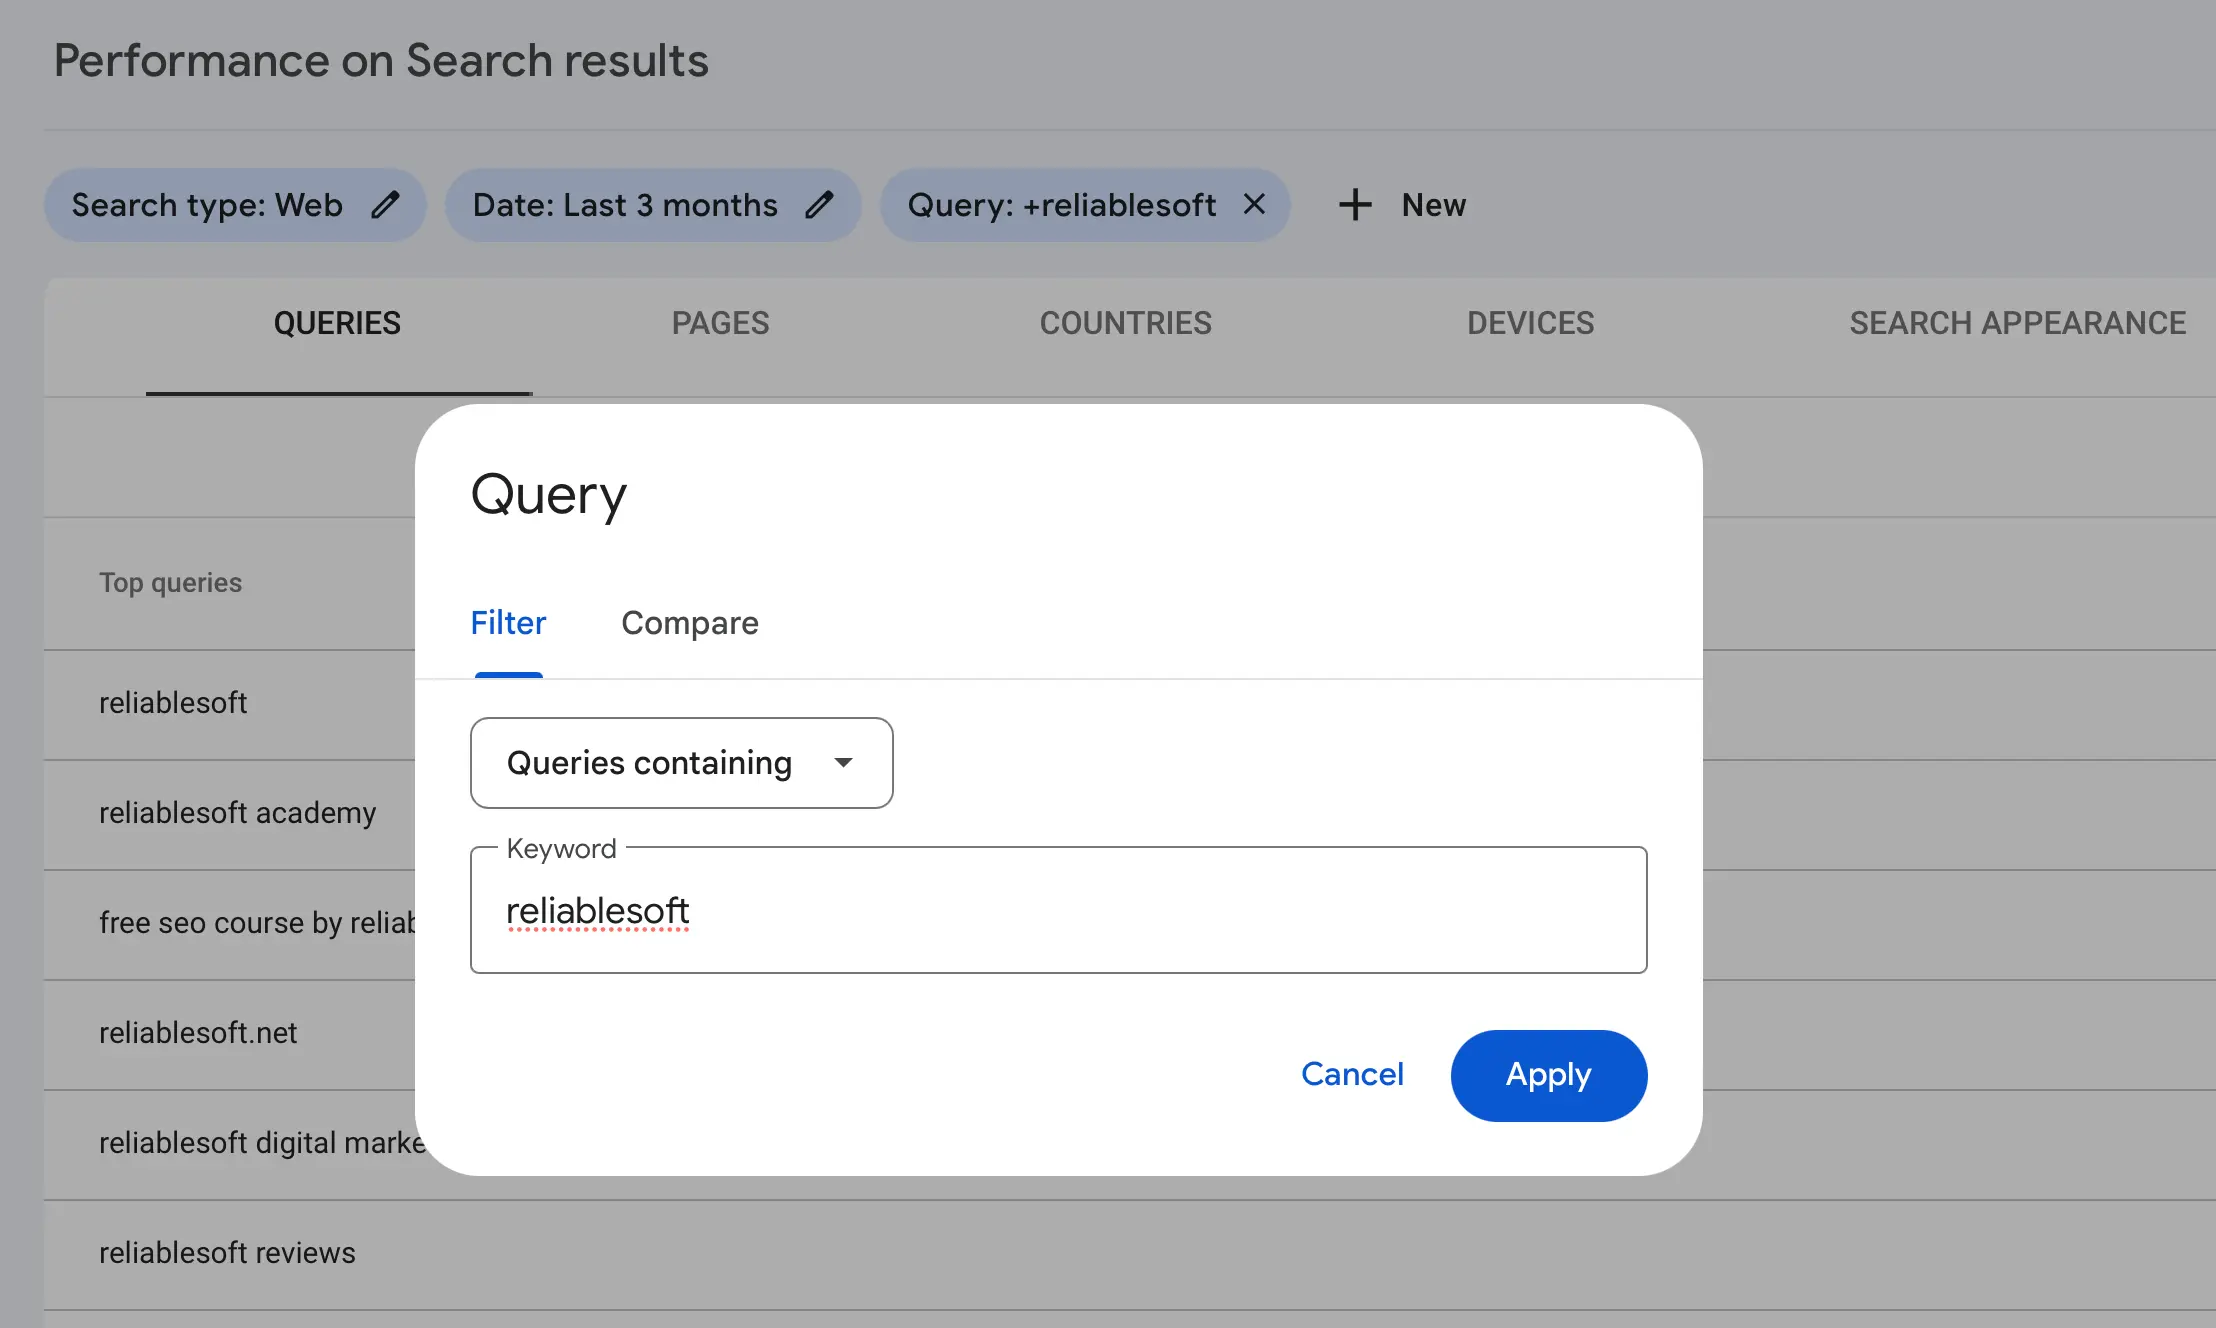Click the dropdown arrow in filter type
Viewport: 2216px width, 1328px height.
(x=843, y=763)
